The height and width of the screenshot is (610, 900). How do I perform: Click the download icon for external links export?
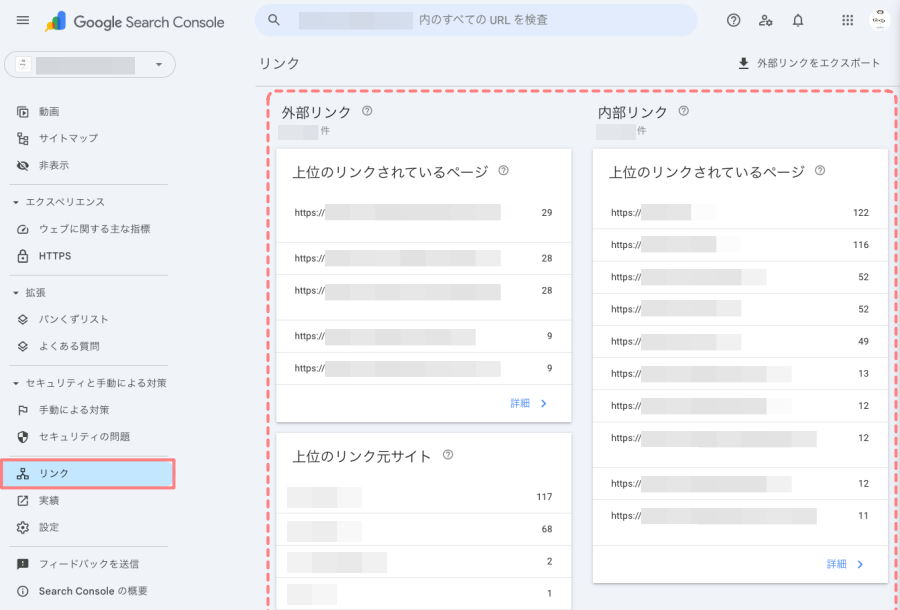point(743,63)
